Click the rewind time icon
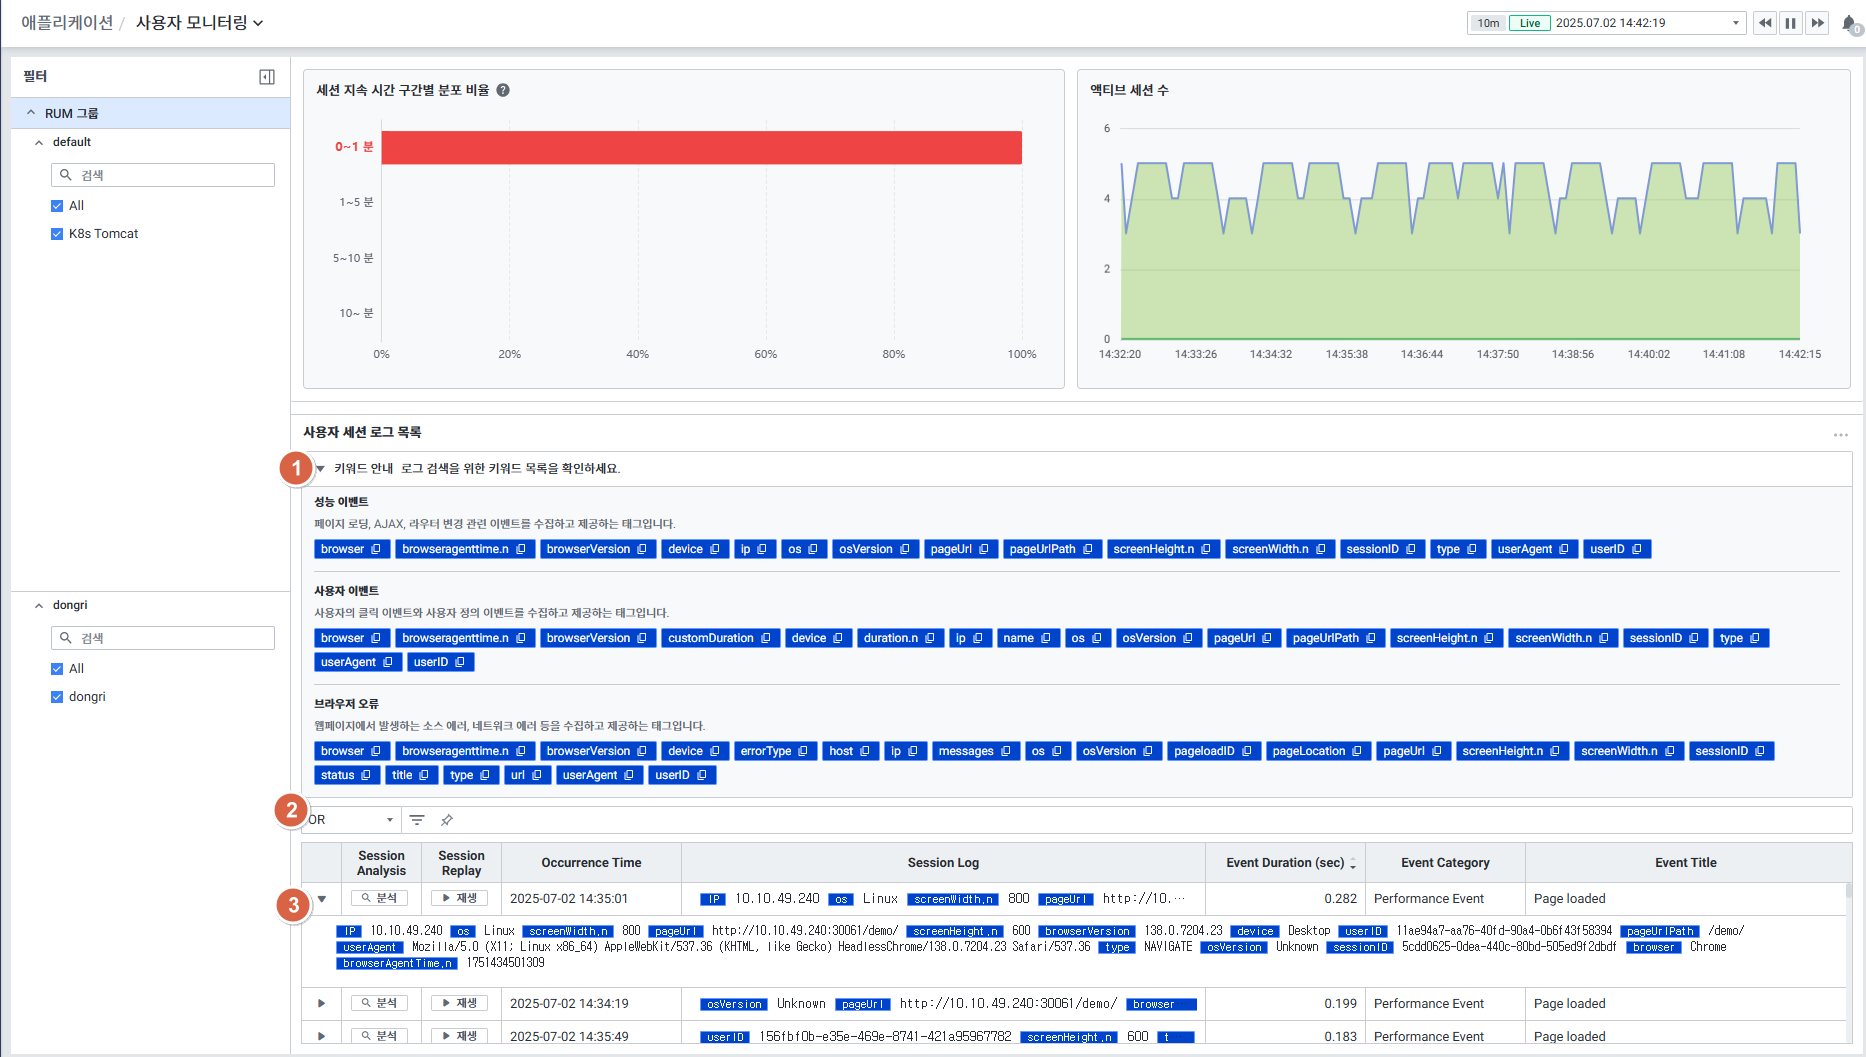The height and width of the screenshot is (1057, 1866). (1765, 23)
